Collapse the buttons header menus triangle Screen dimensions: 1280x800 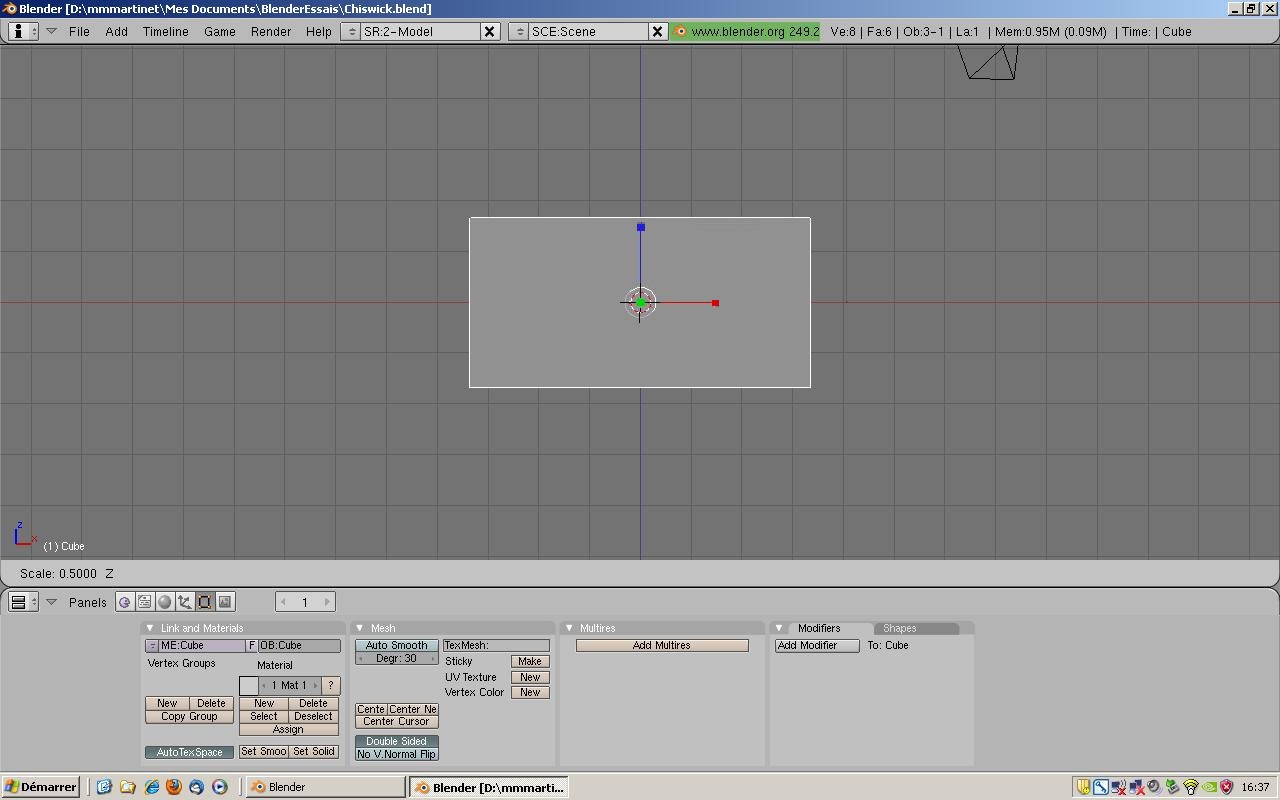[51, 602]
